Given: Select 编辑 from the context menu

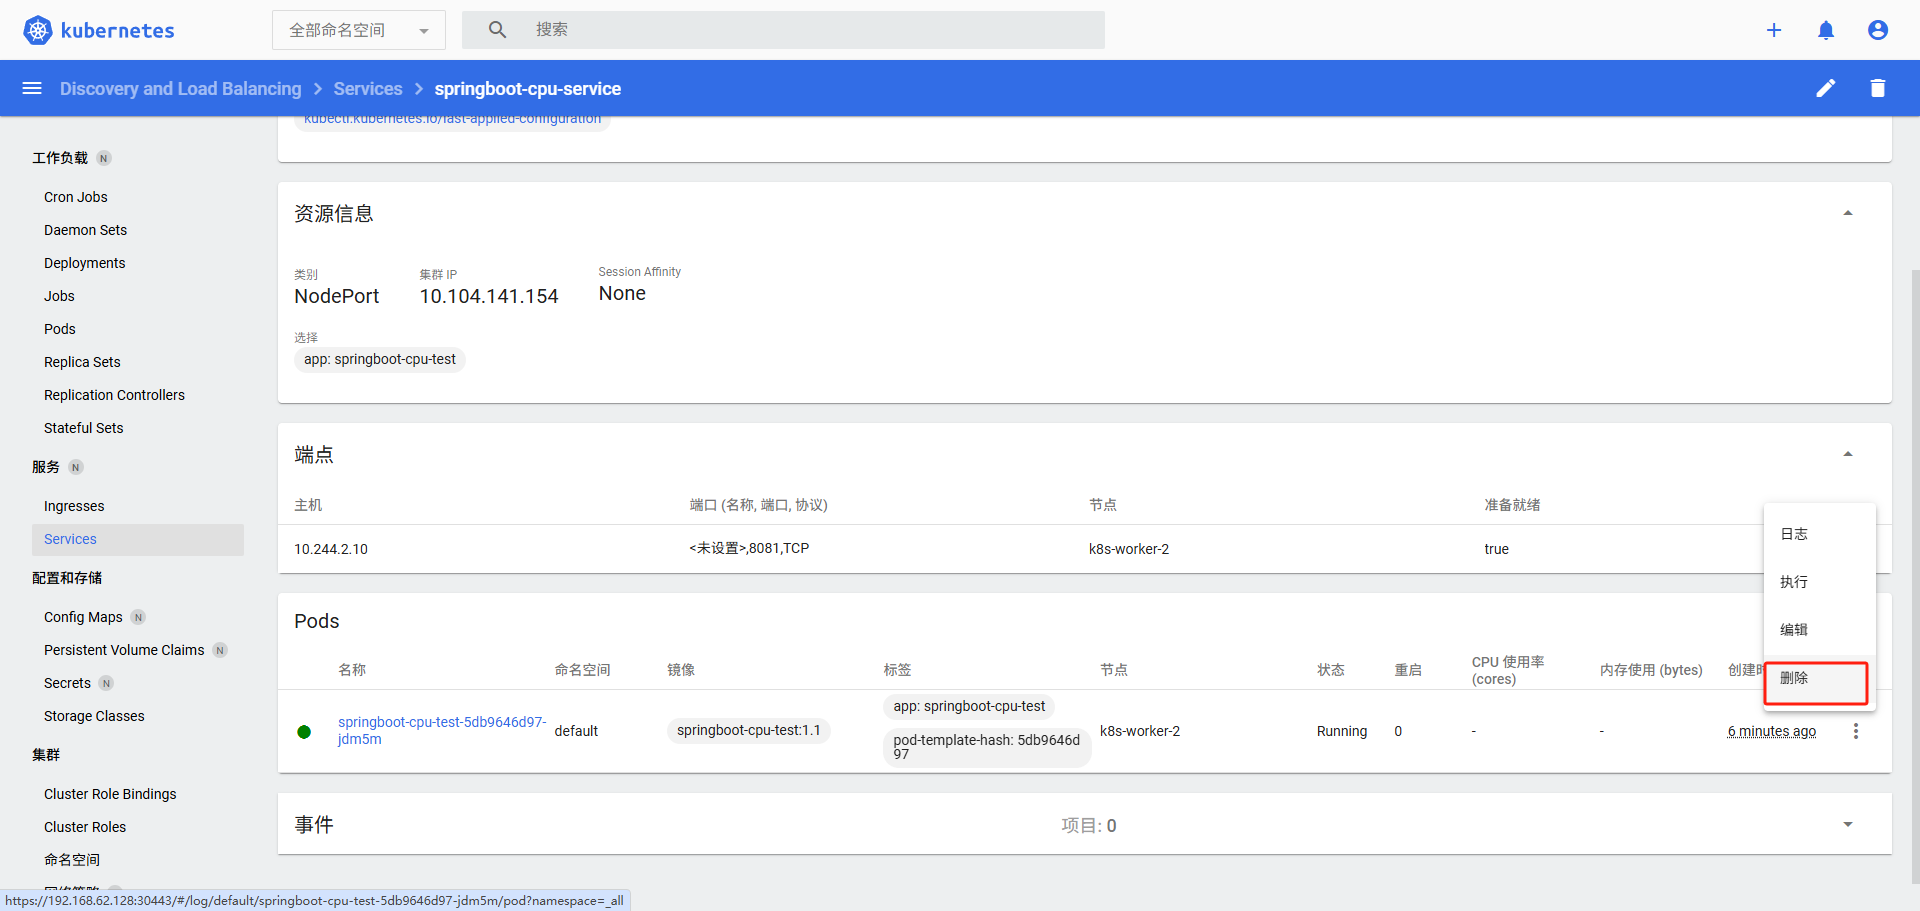Looking at the screenshot, I should (x=1820, y=630).
